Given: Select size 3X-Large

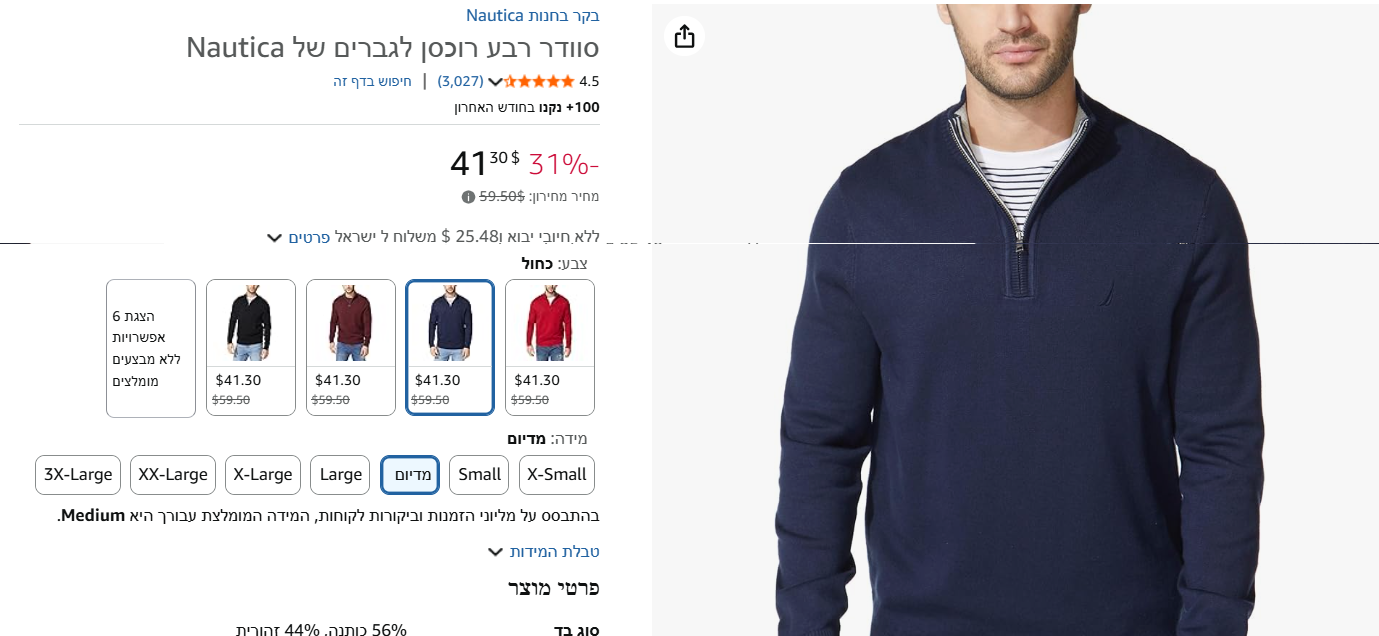Looking at the screenshot, I should coord(78,475).
